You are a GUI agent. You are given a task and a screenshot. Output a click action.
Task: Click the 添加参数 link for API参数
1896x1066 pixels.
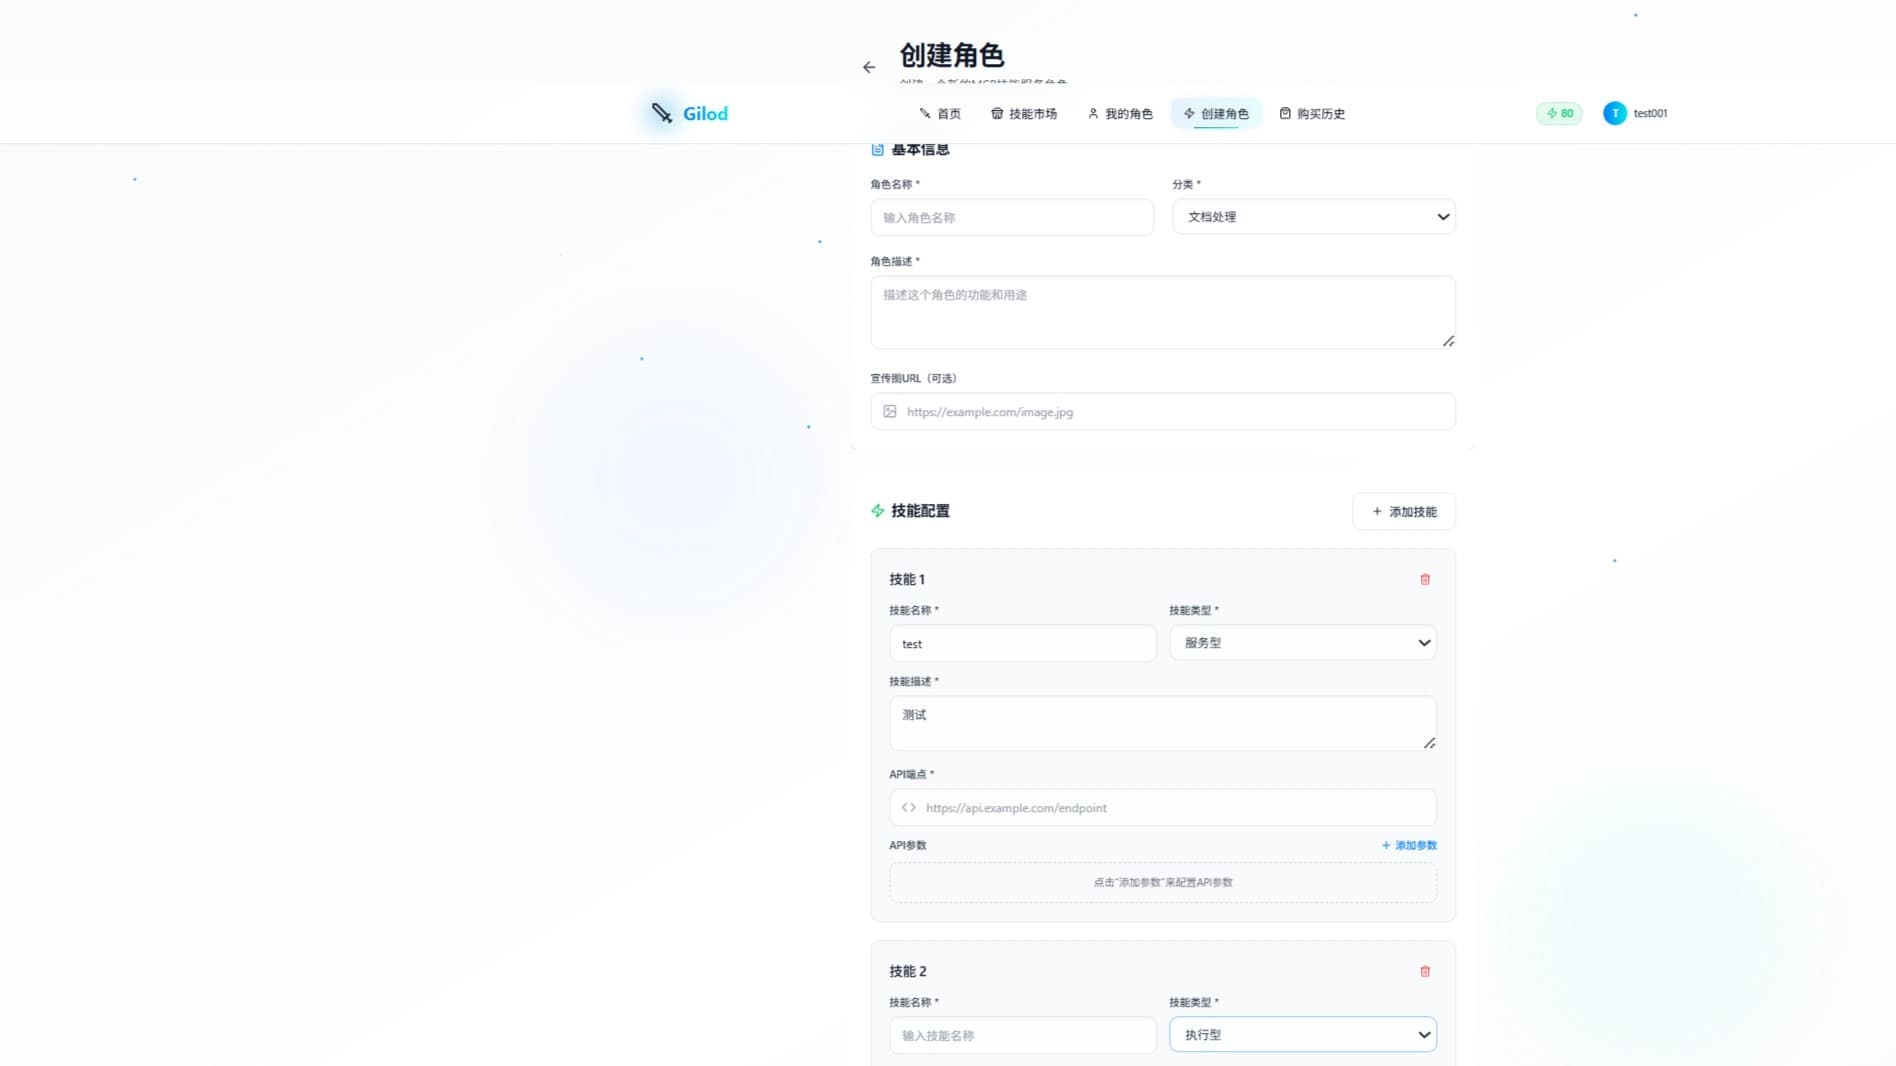click(1408, 845)
